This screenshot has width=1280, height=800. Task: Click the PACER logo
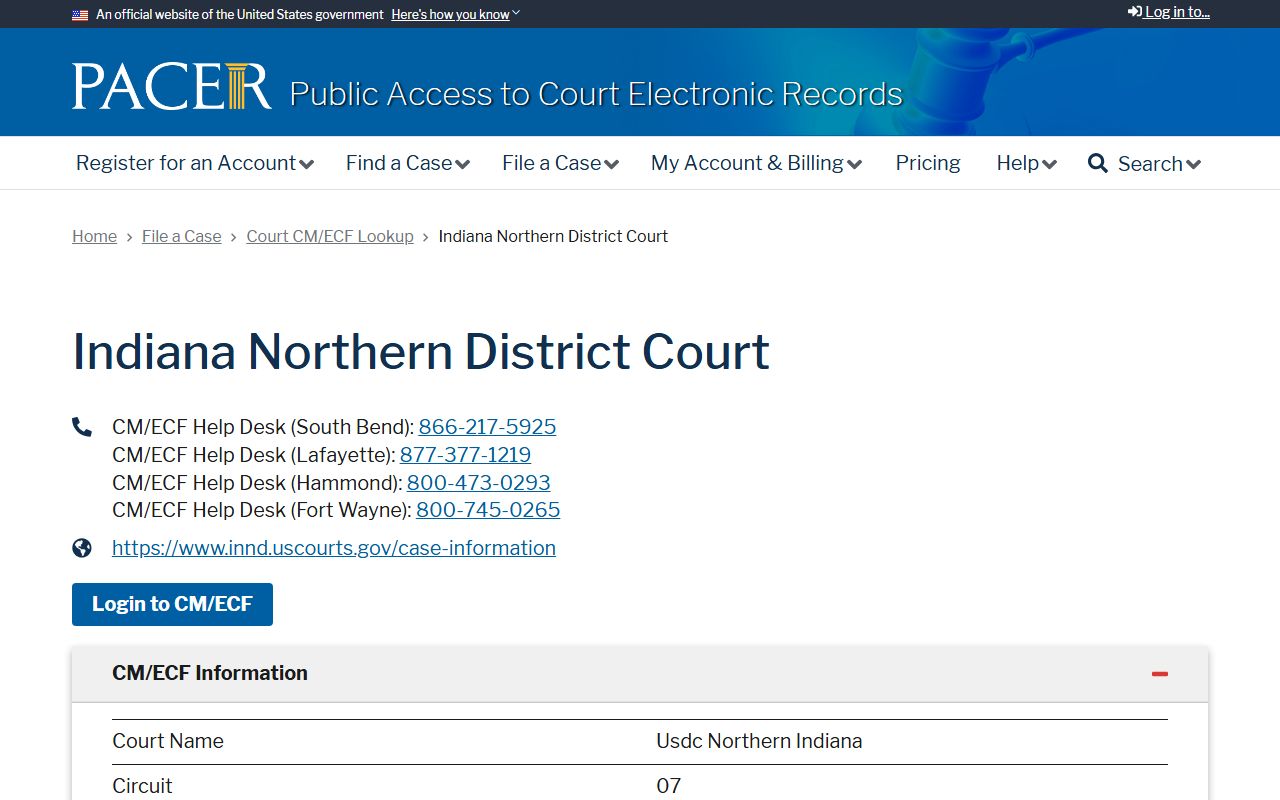click(x=171, y=86)
